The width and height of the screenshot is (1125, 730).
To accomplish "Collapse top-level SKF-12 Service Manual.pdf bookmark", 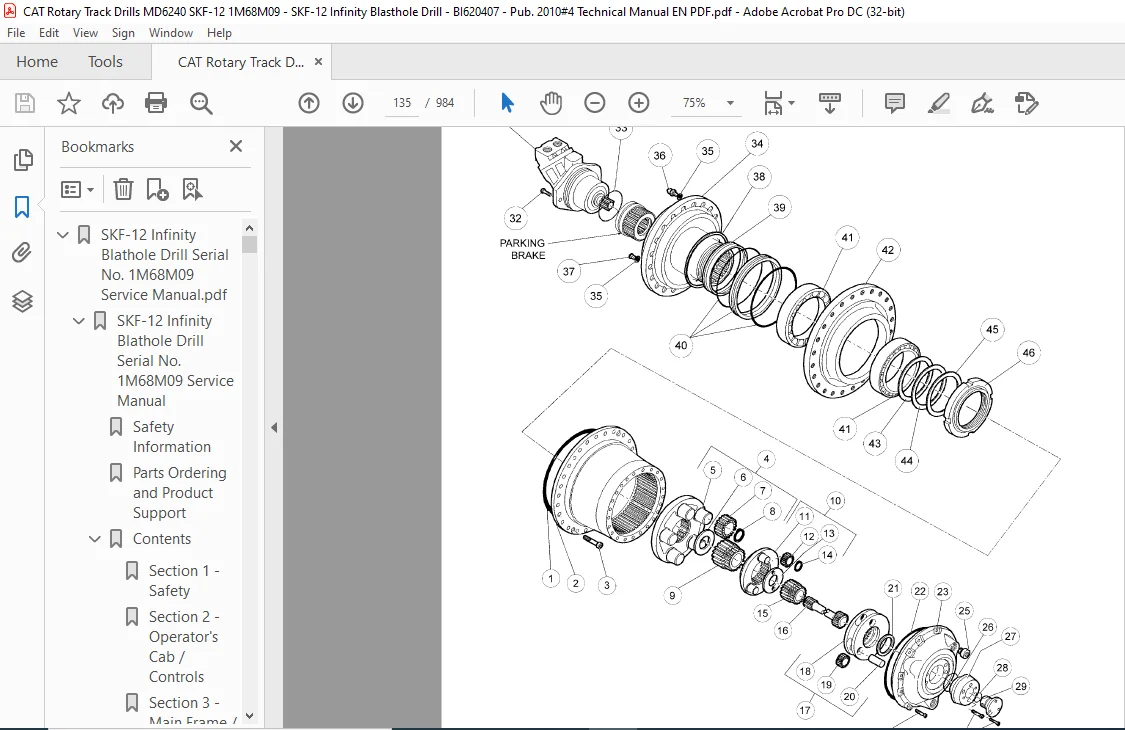I will pyautogui.click(x=63, y=235).
